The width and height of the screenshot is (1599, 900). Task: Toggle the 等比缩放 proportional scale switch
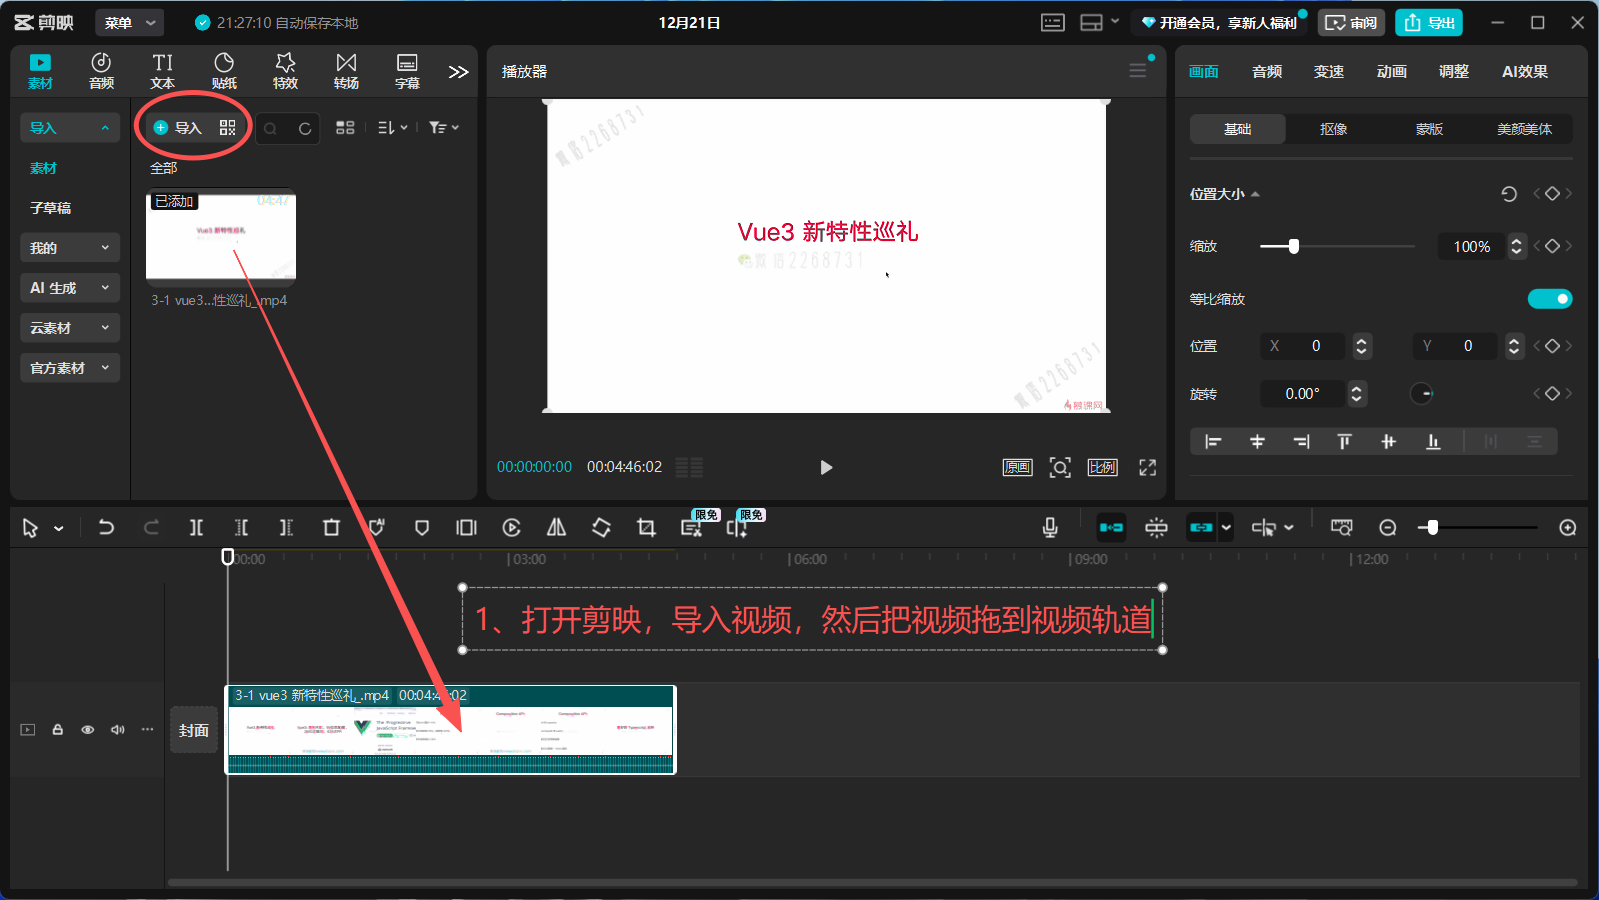pos(1549,299)
